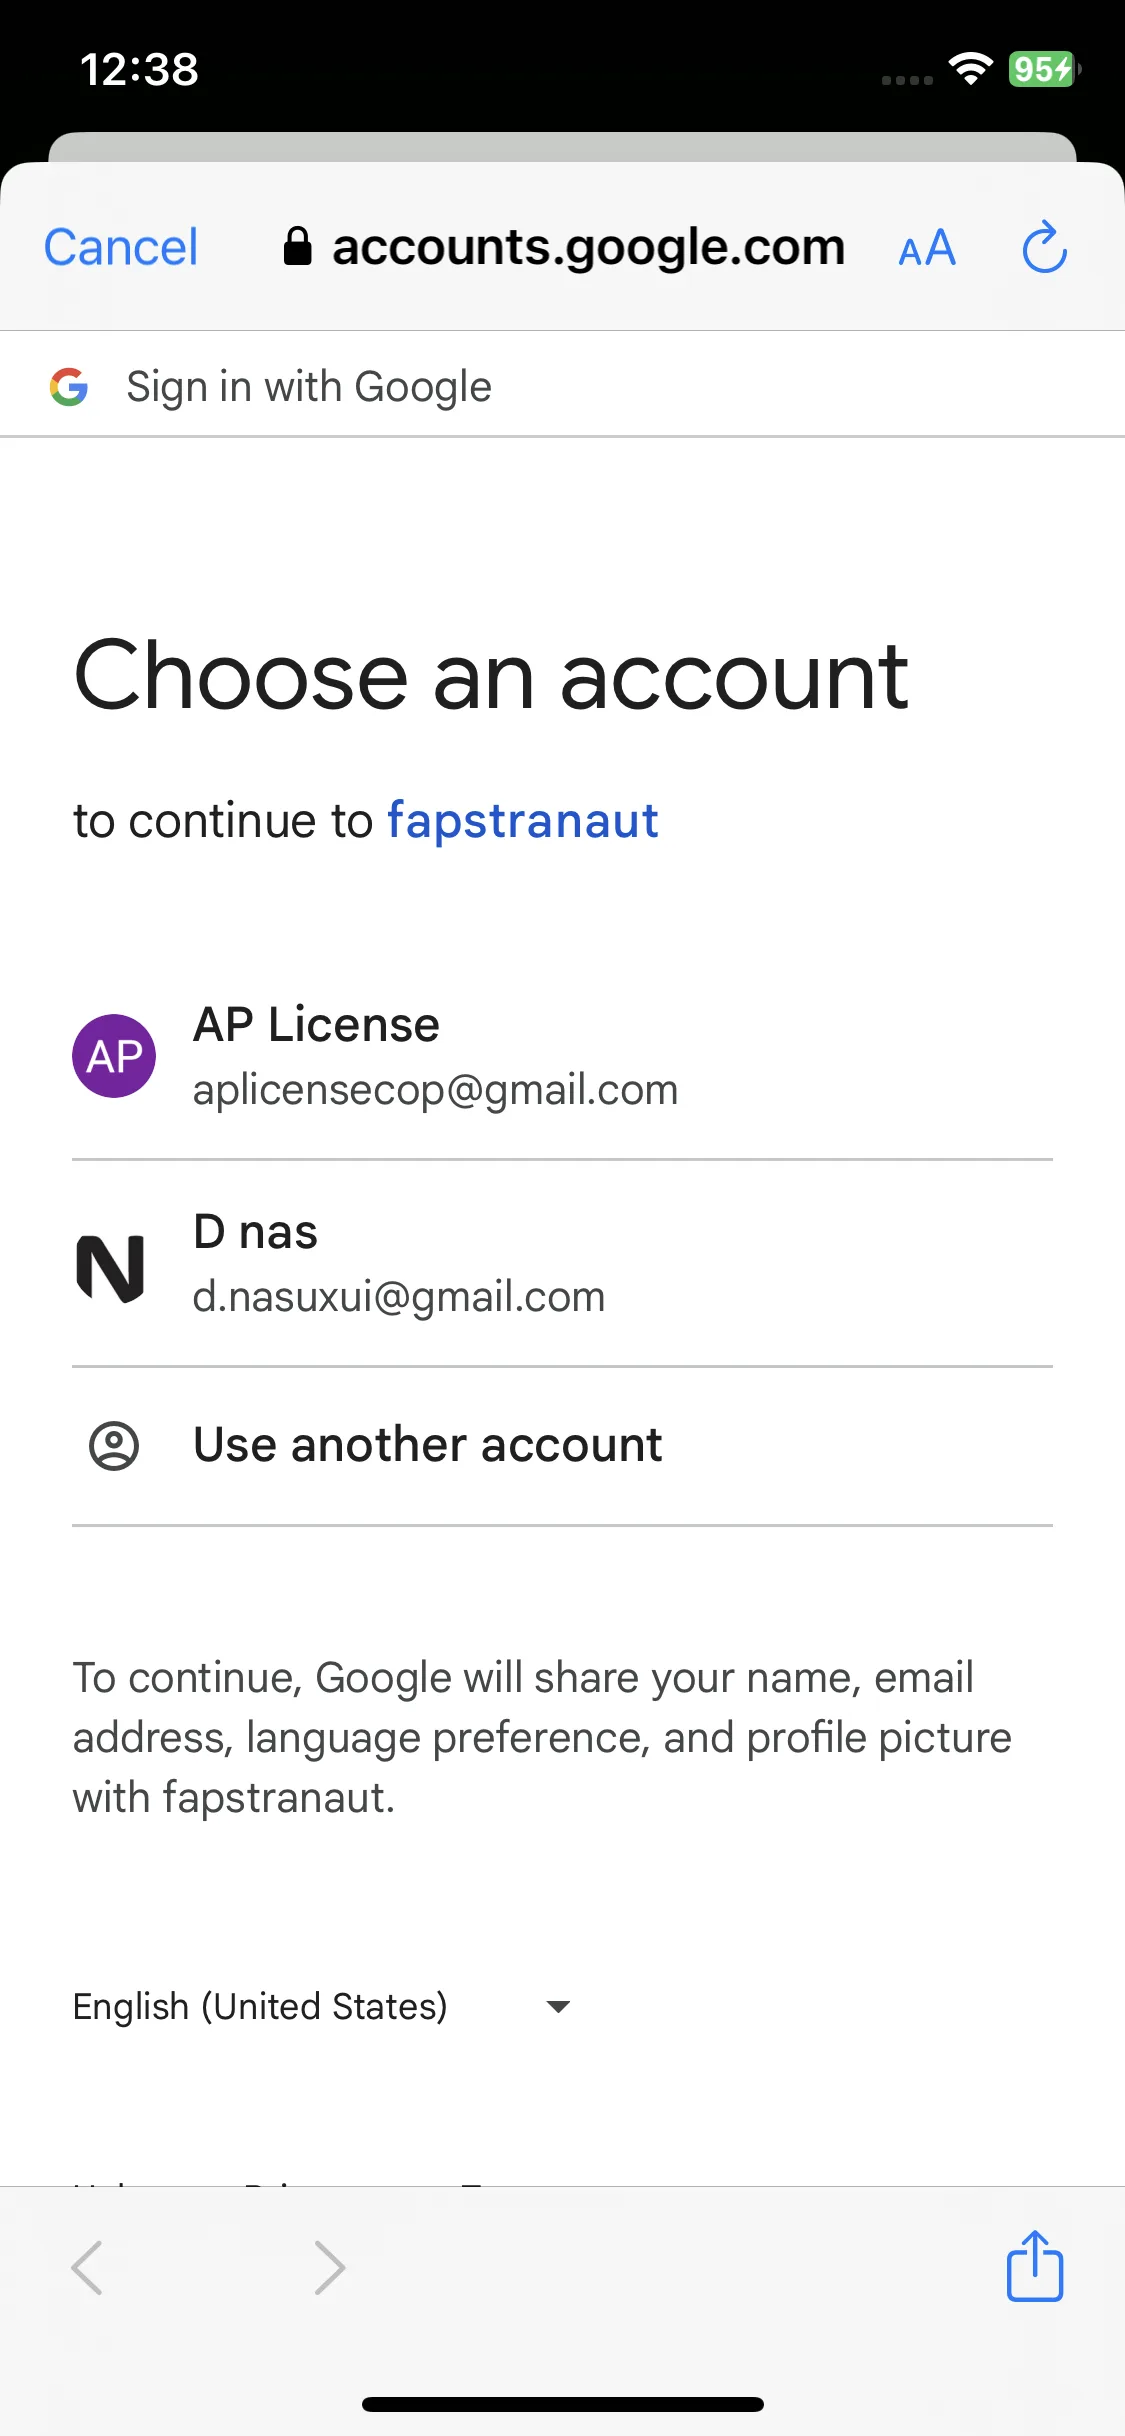Cancel the sign-in sheet
Screen dimensions: 1125x2436
pyautogui.click(x=121, y=247)
